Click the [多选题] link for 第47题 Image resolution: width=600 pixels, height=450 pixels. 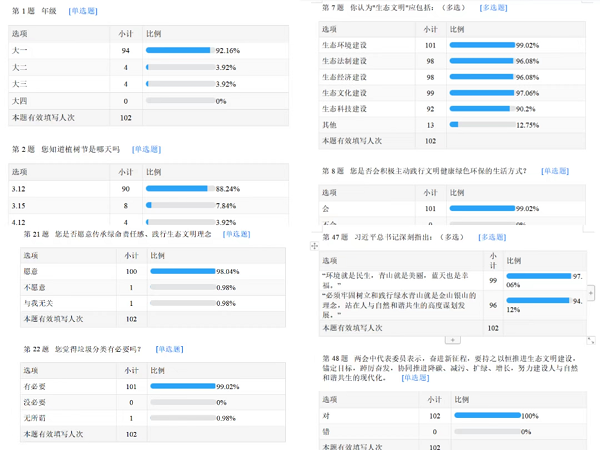[492, 237]
